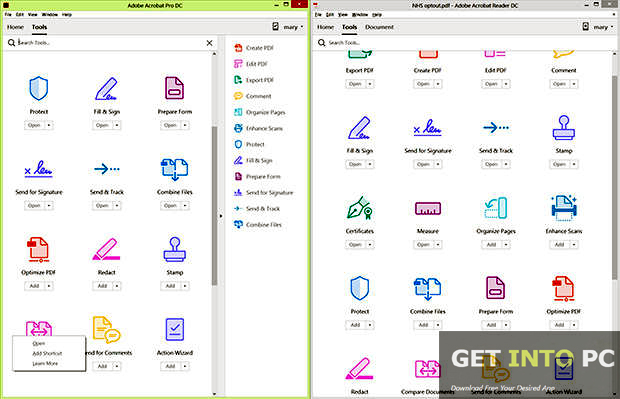
Task: Select Edit PDF in the Pro shortcut list
Action: [251, 64]
